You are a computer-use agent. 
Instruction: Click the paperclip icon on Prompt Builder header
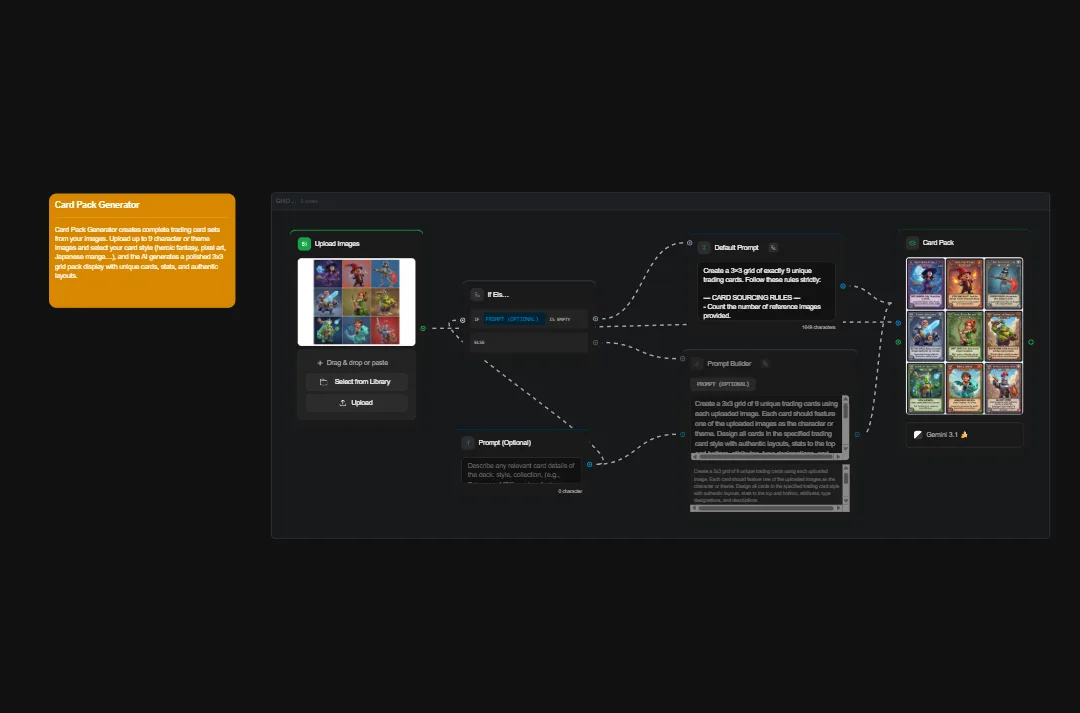(x=764, y=363)
